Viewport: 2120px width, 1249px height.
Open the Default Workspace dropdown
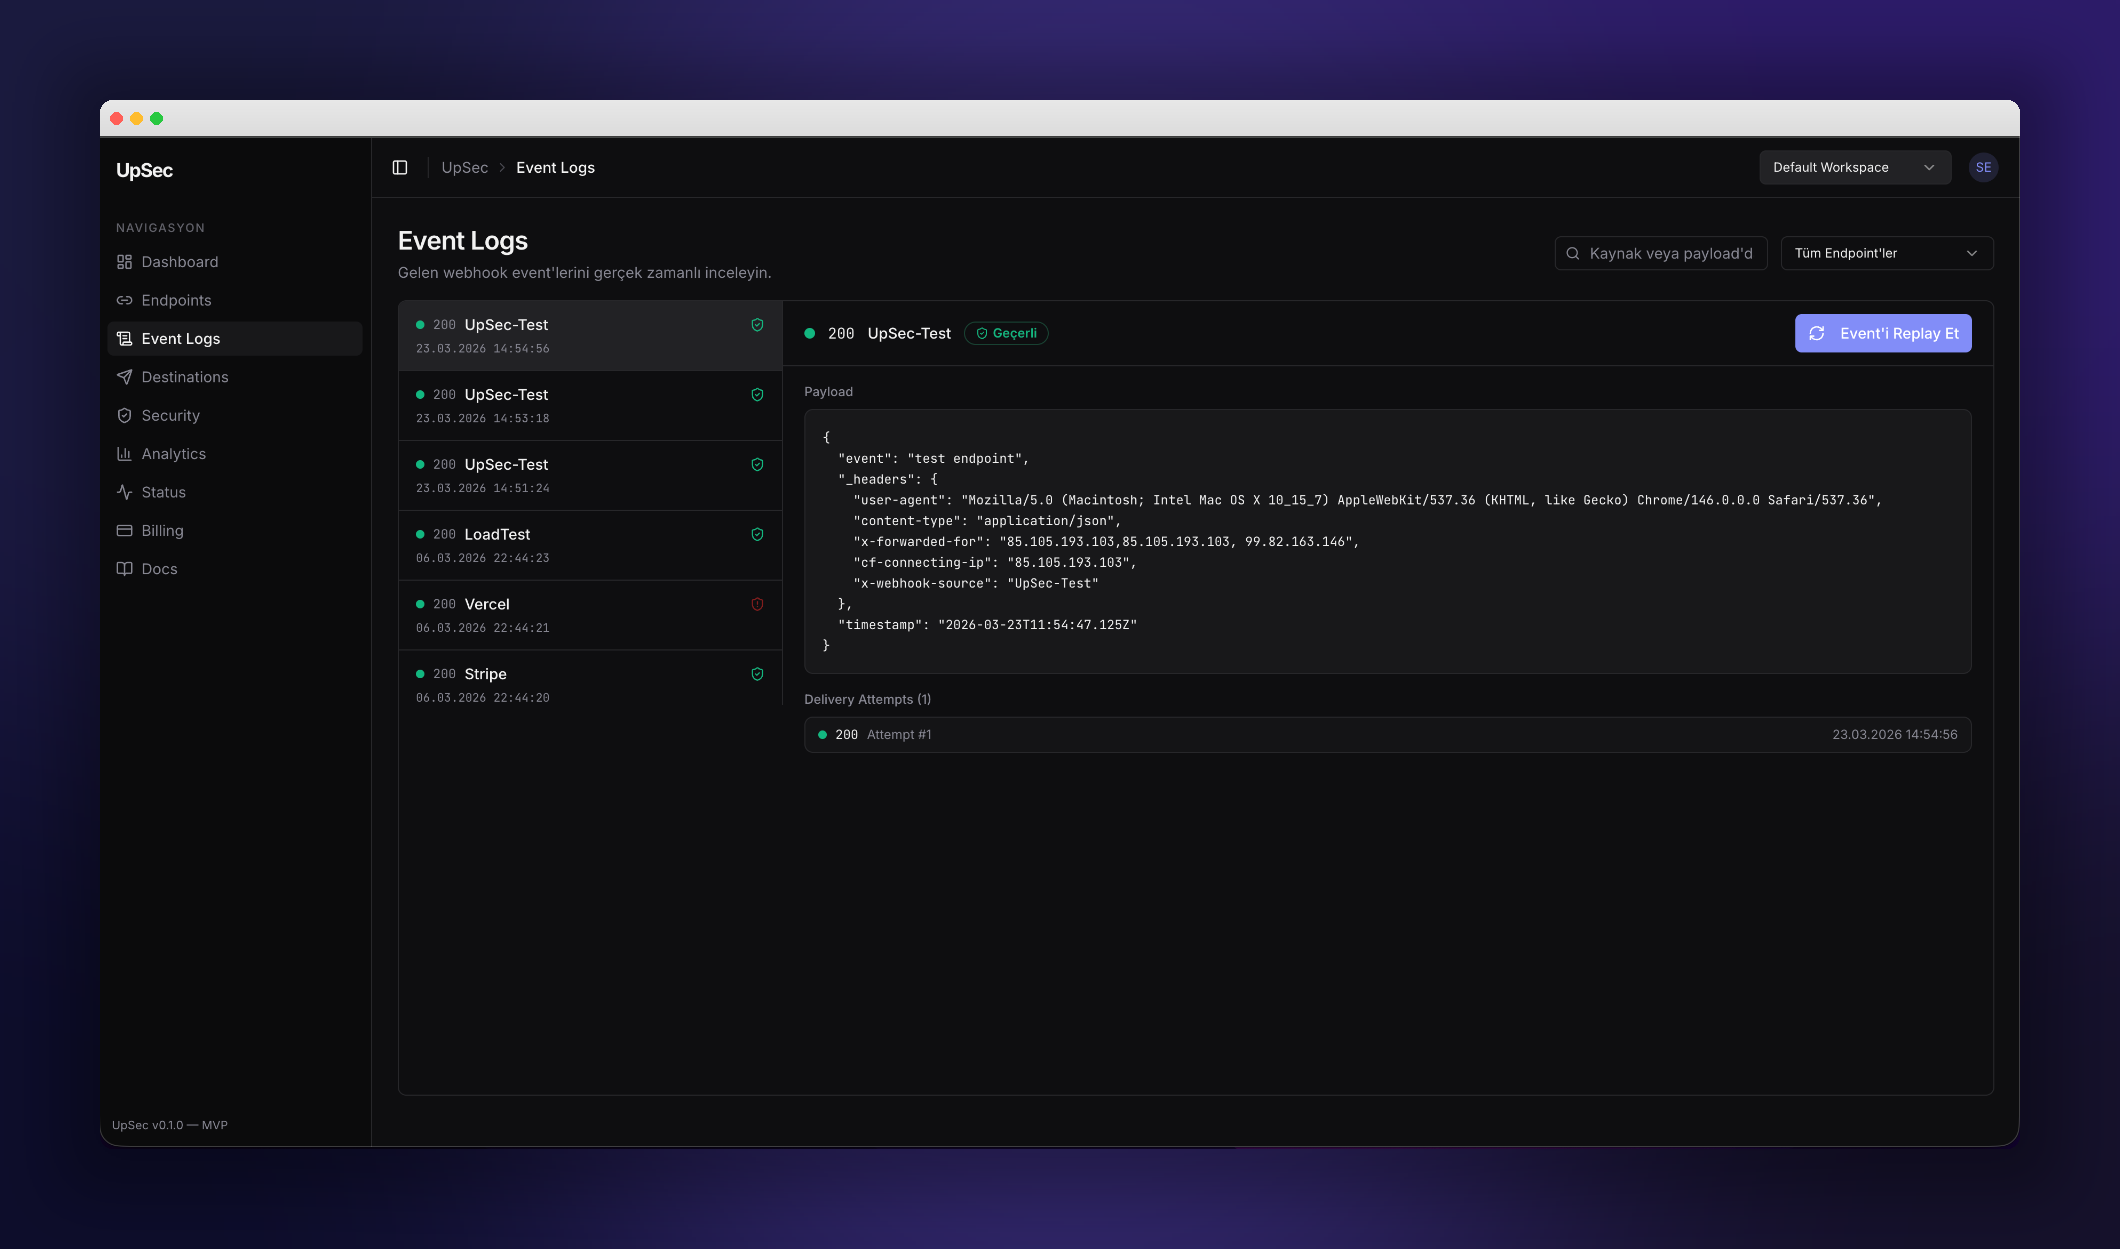(1854, 168)
